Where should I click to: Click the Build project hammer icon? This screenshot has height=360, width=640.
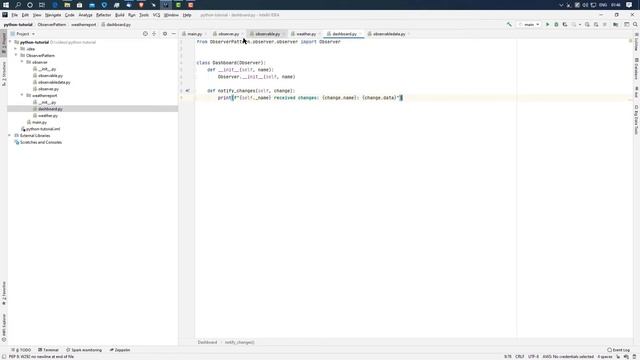pos(509,24)
